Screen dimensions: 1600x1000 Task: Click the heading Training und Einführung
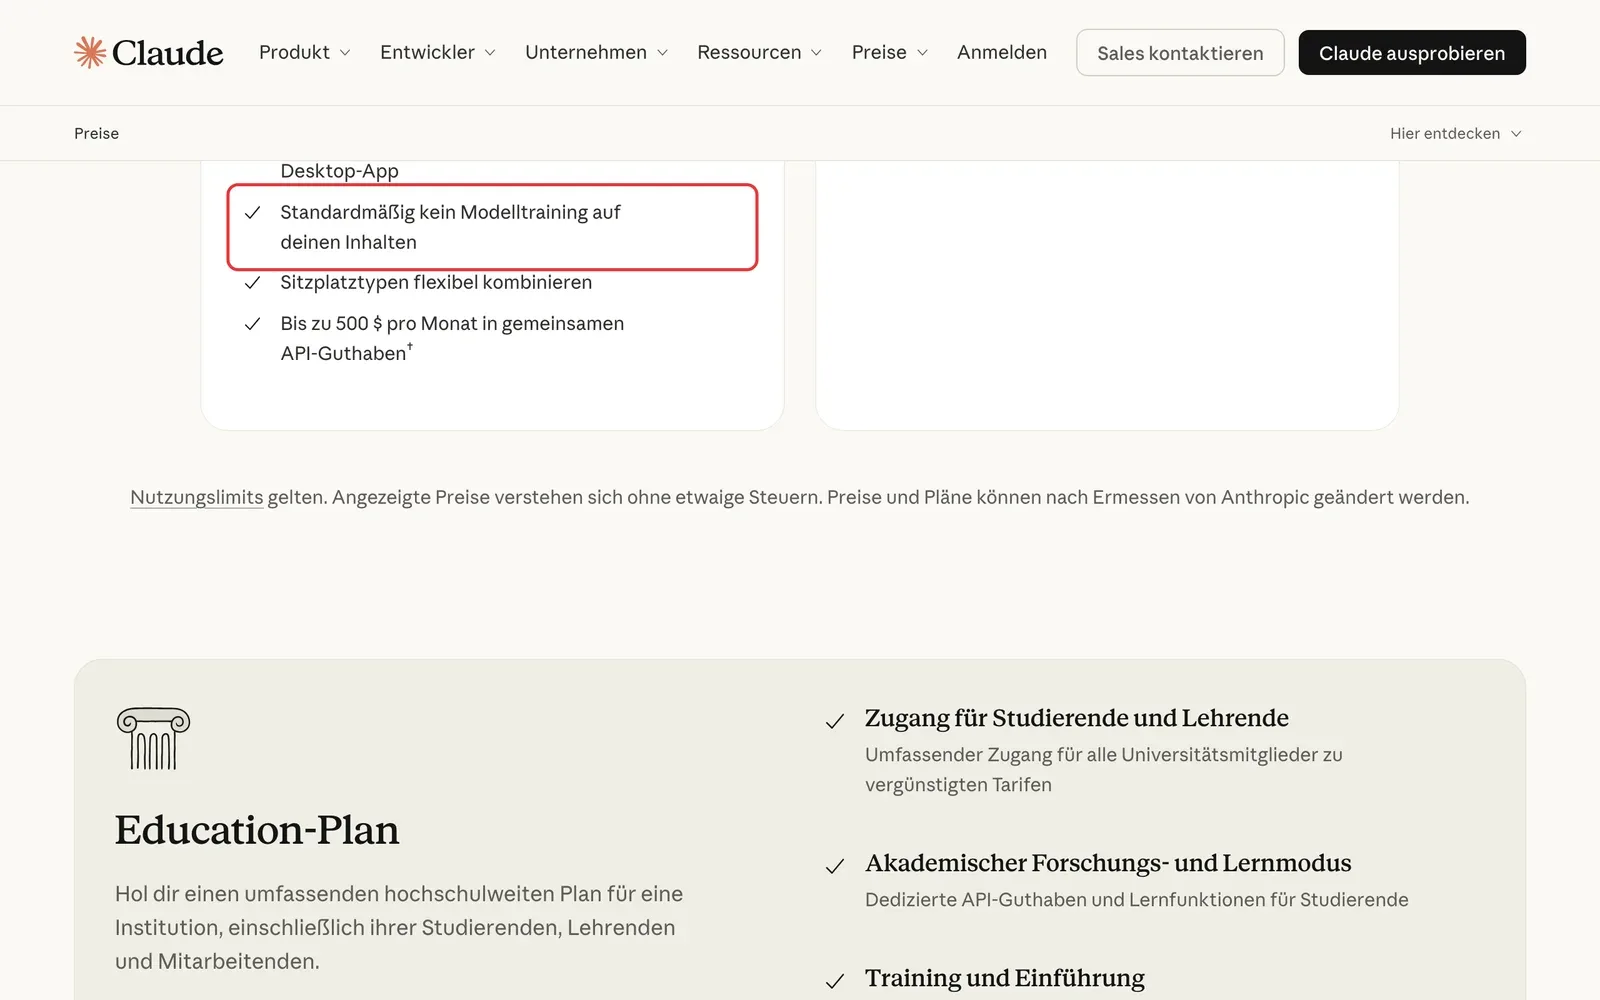(1005, 978)
